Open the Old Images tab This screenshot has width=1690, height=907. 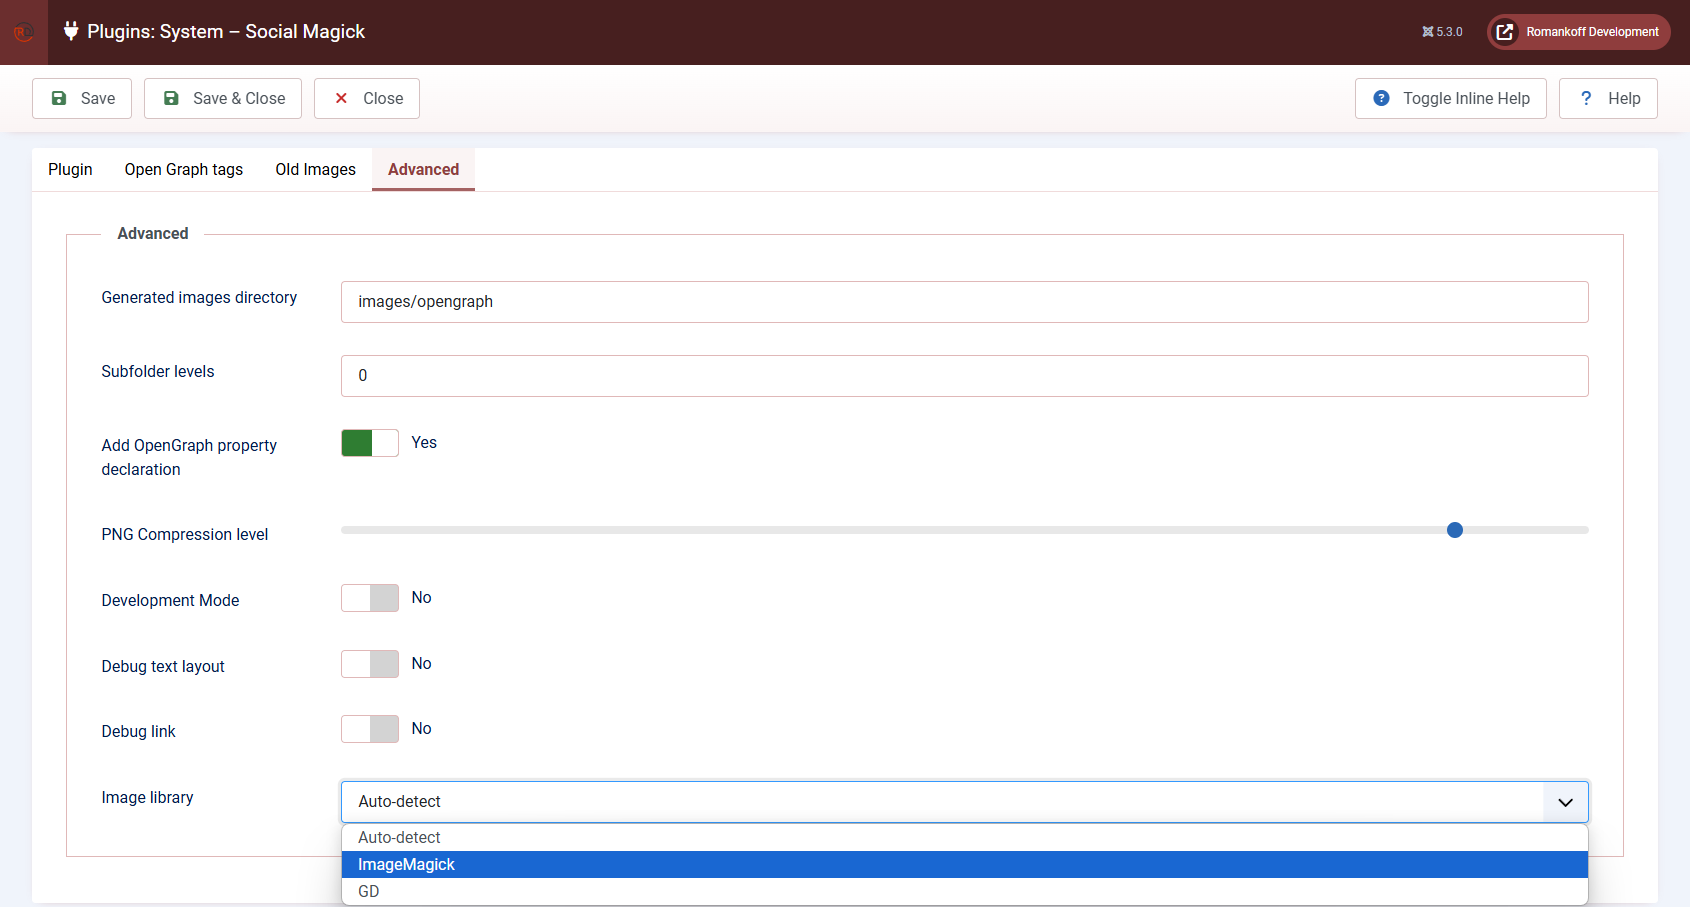[x=316, y=170]
